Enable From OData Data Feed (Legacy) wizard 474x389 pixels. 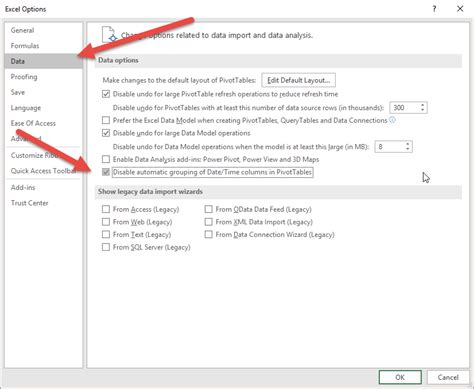[x=209, y=209]
